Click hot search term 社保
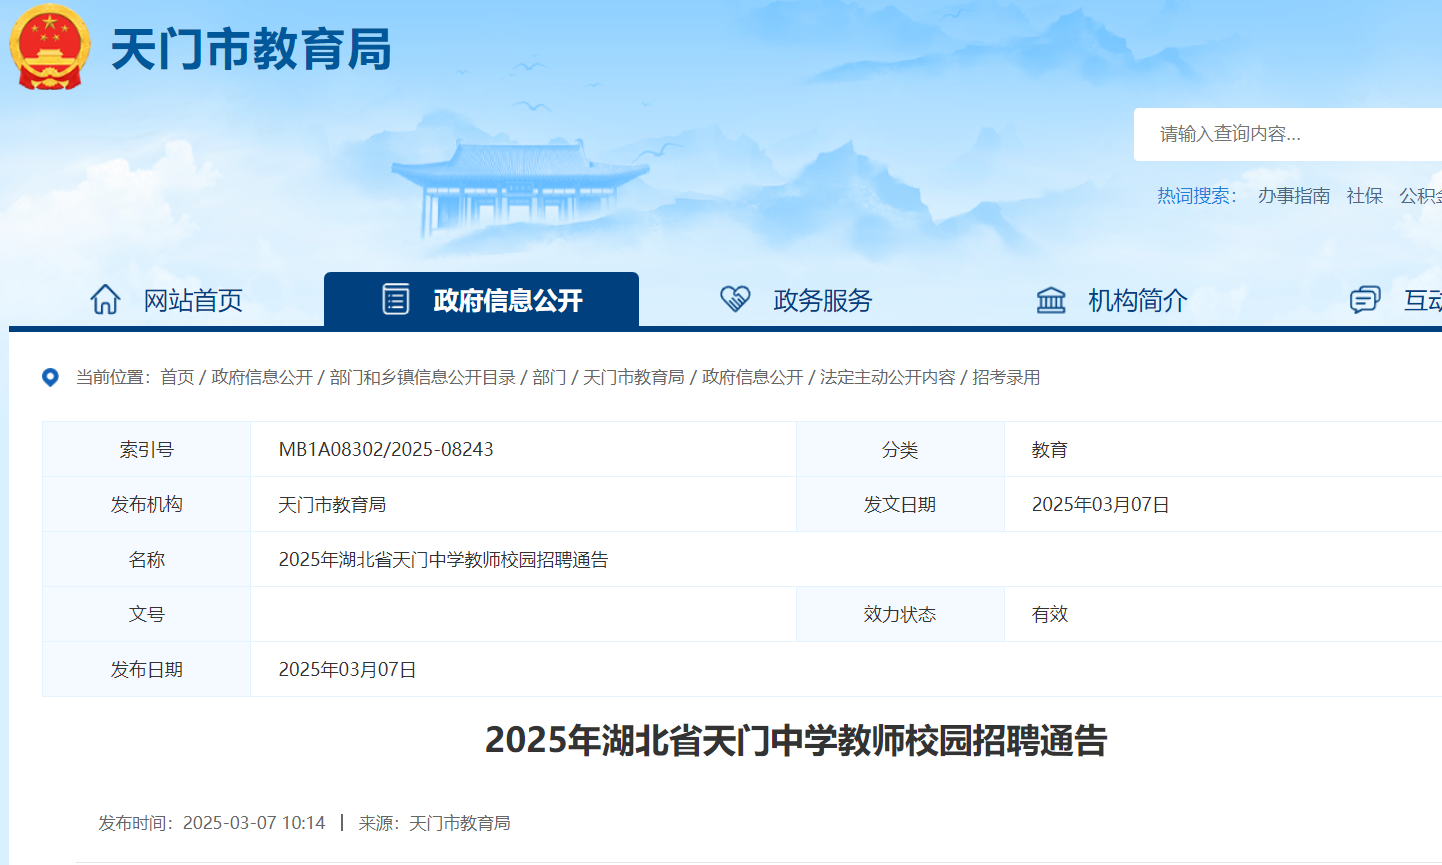The image size is (1442, 865). pos(1365,196)
